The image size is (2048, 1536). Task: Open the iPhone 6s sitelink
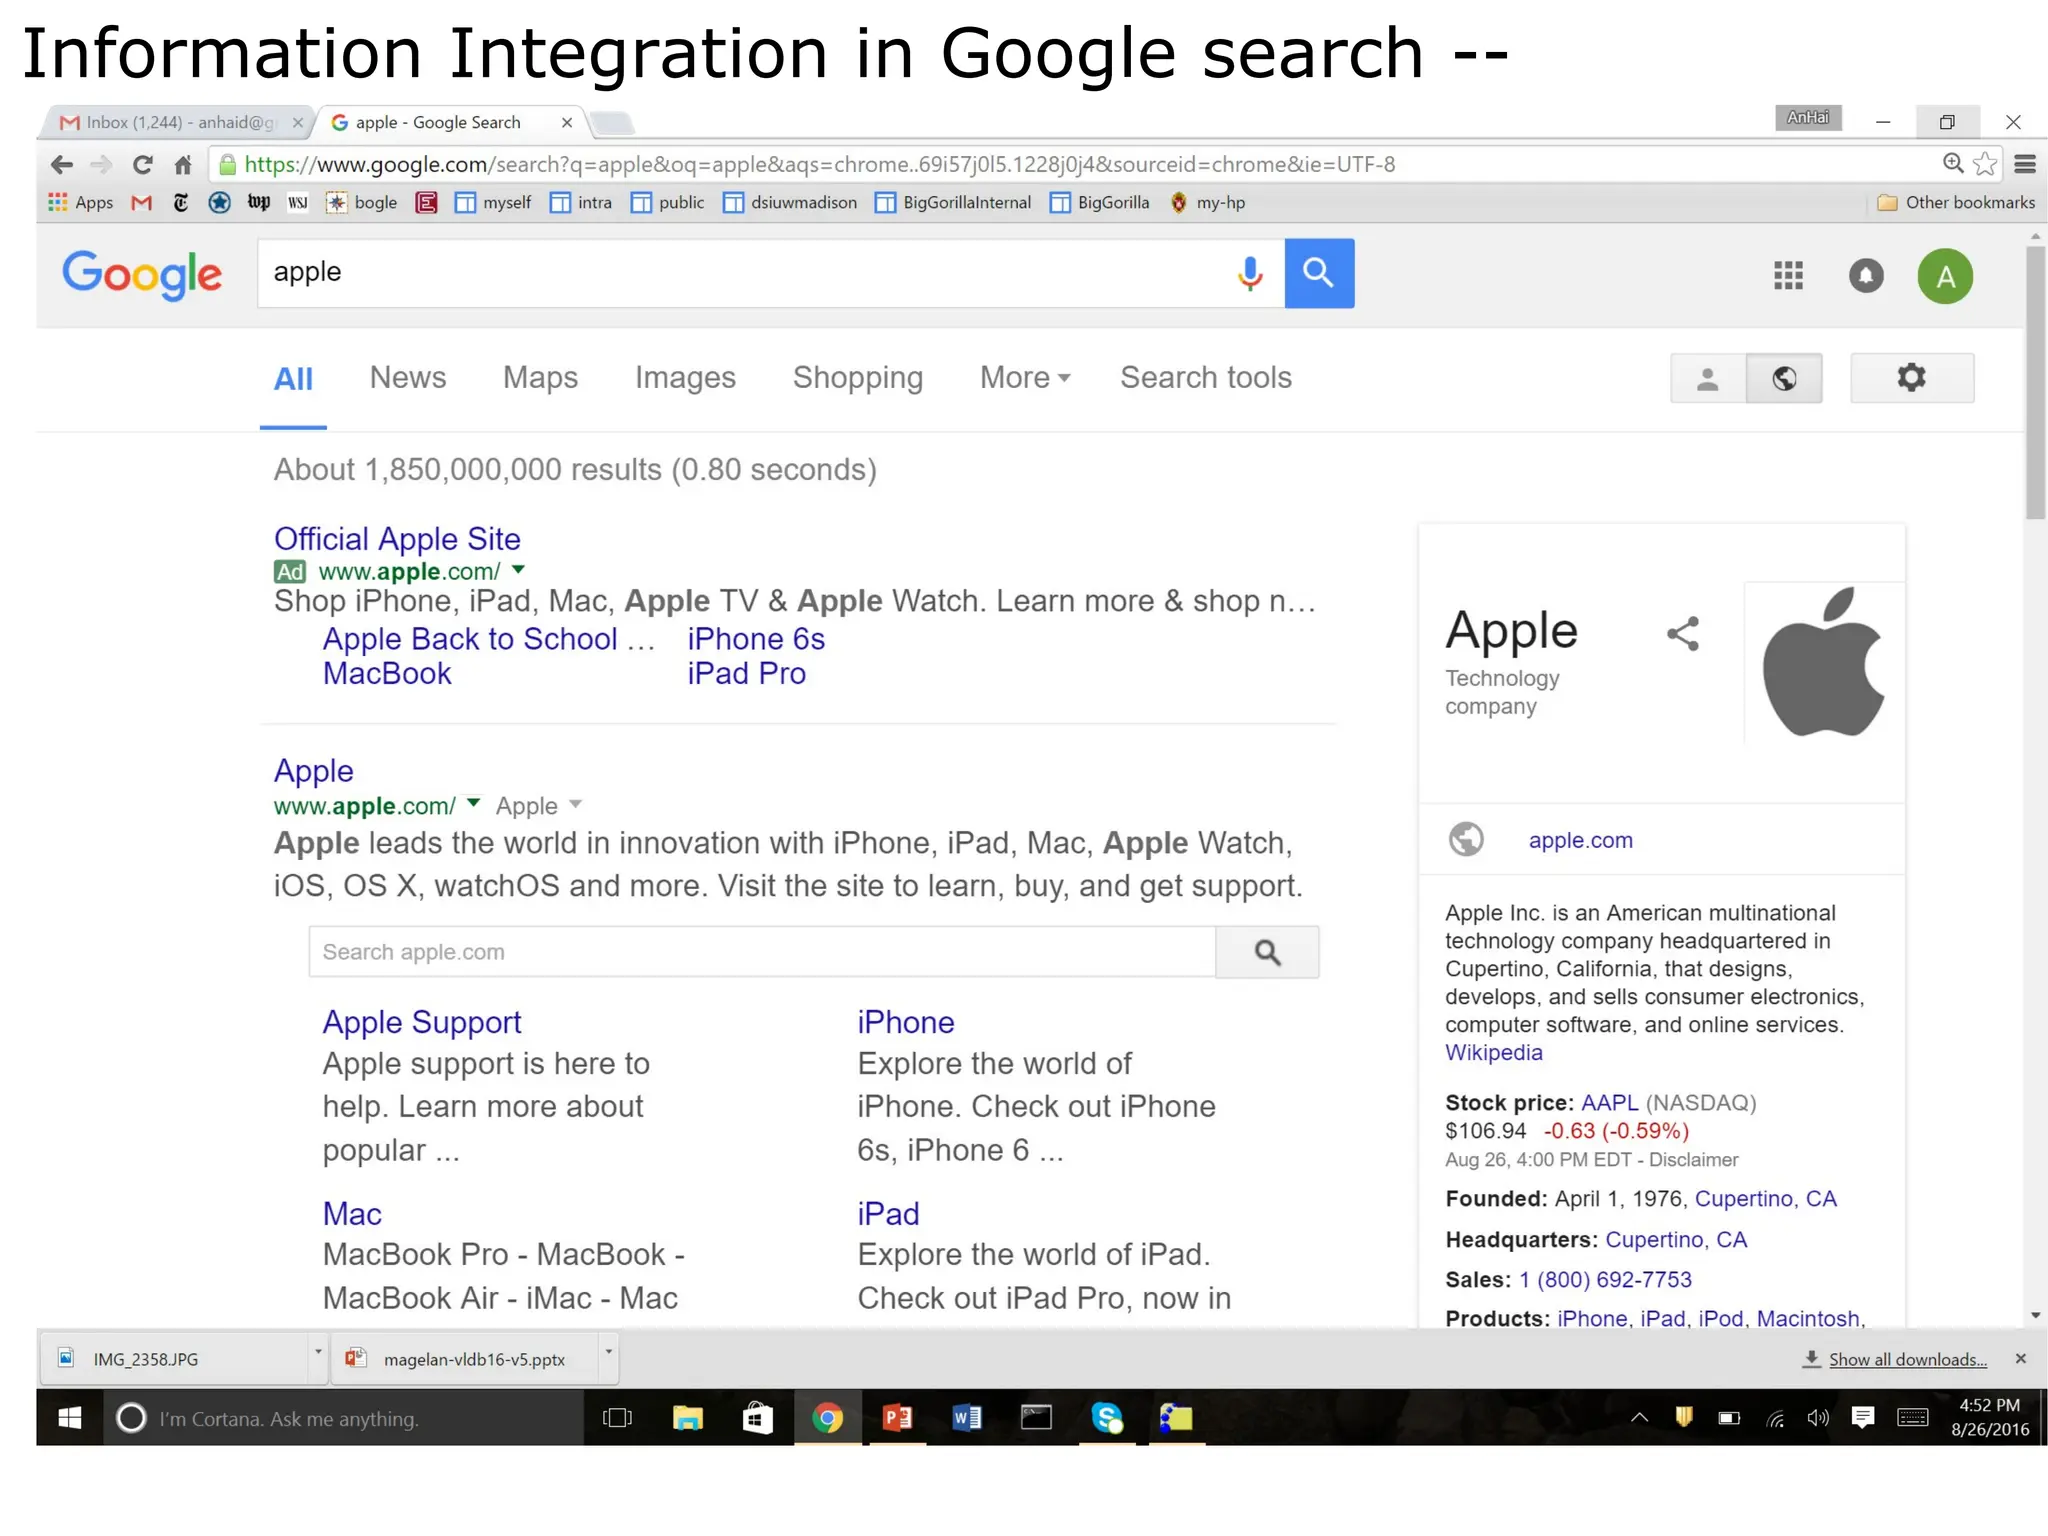point(756,639)
